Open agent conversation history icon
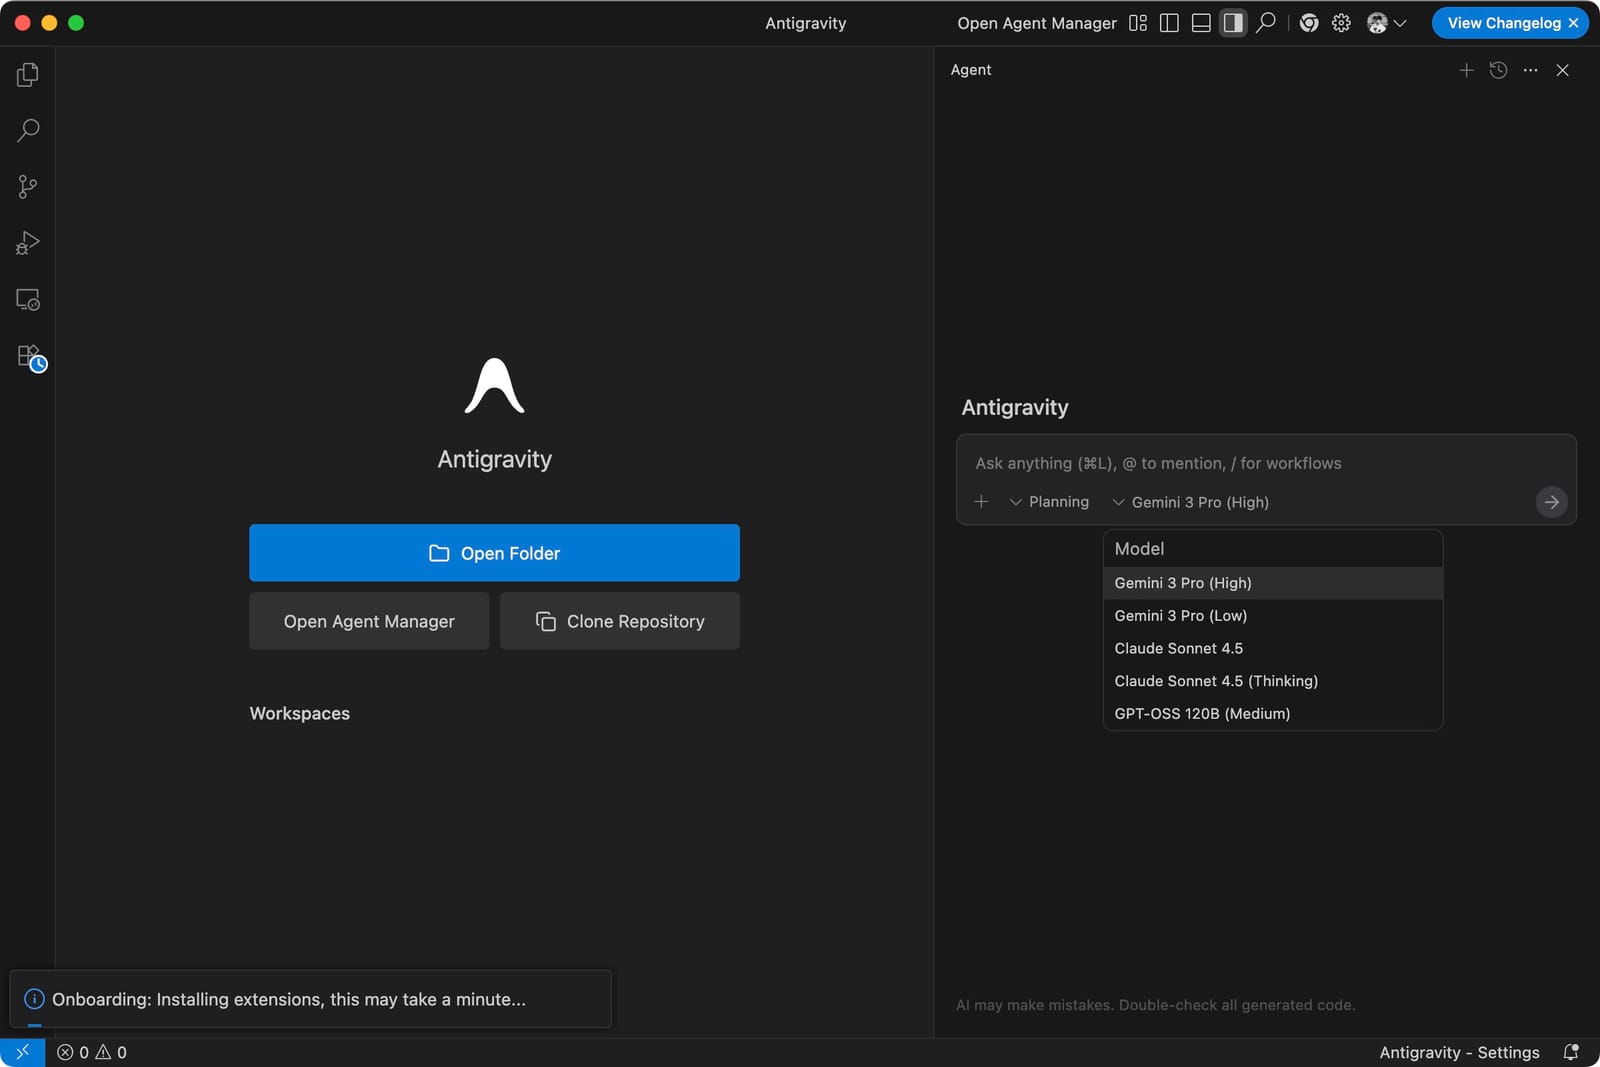The height and width of the screenshot is (1067, 1600). [1497, 70]
